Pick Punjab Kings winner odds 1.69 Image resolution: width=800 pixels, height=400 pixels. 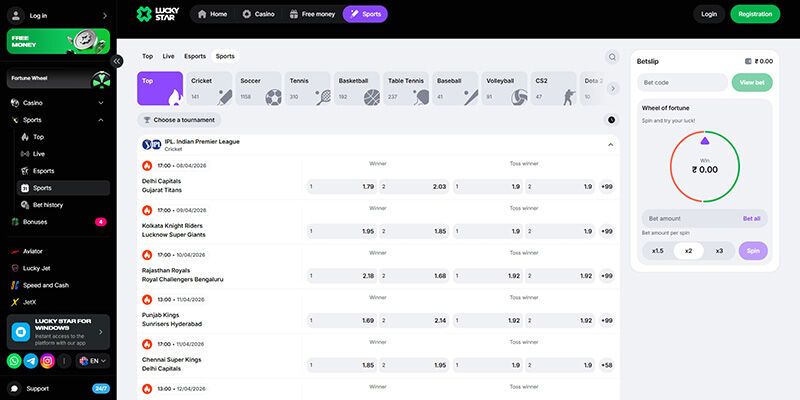[x=342, y=320]
